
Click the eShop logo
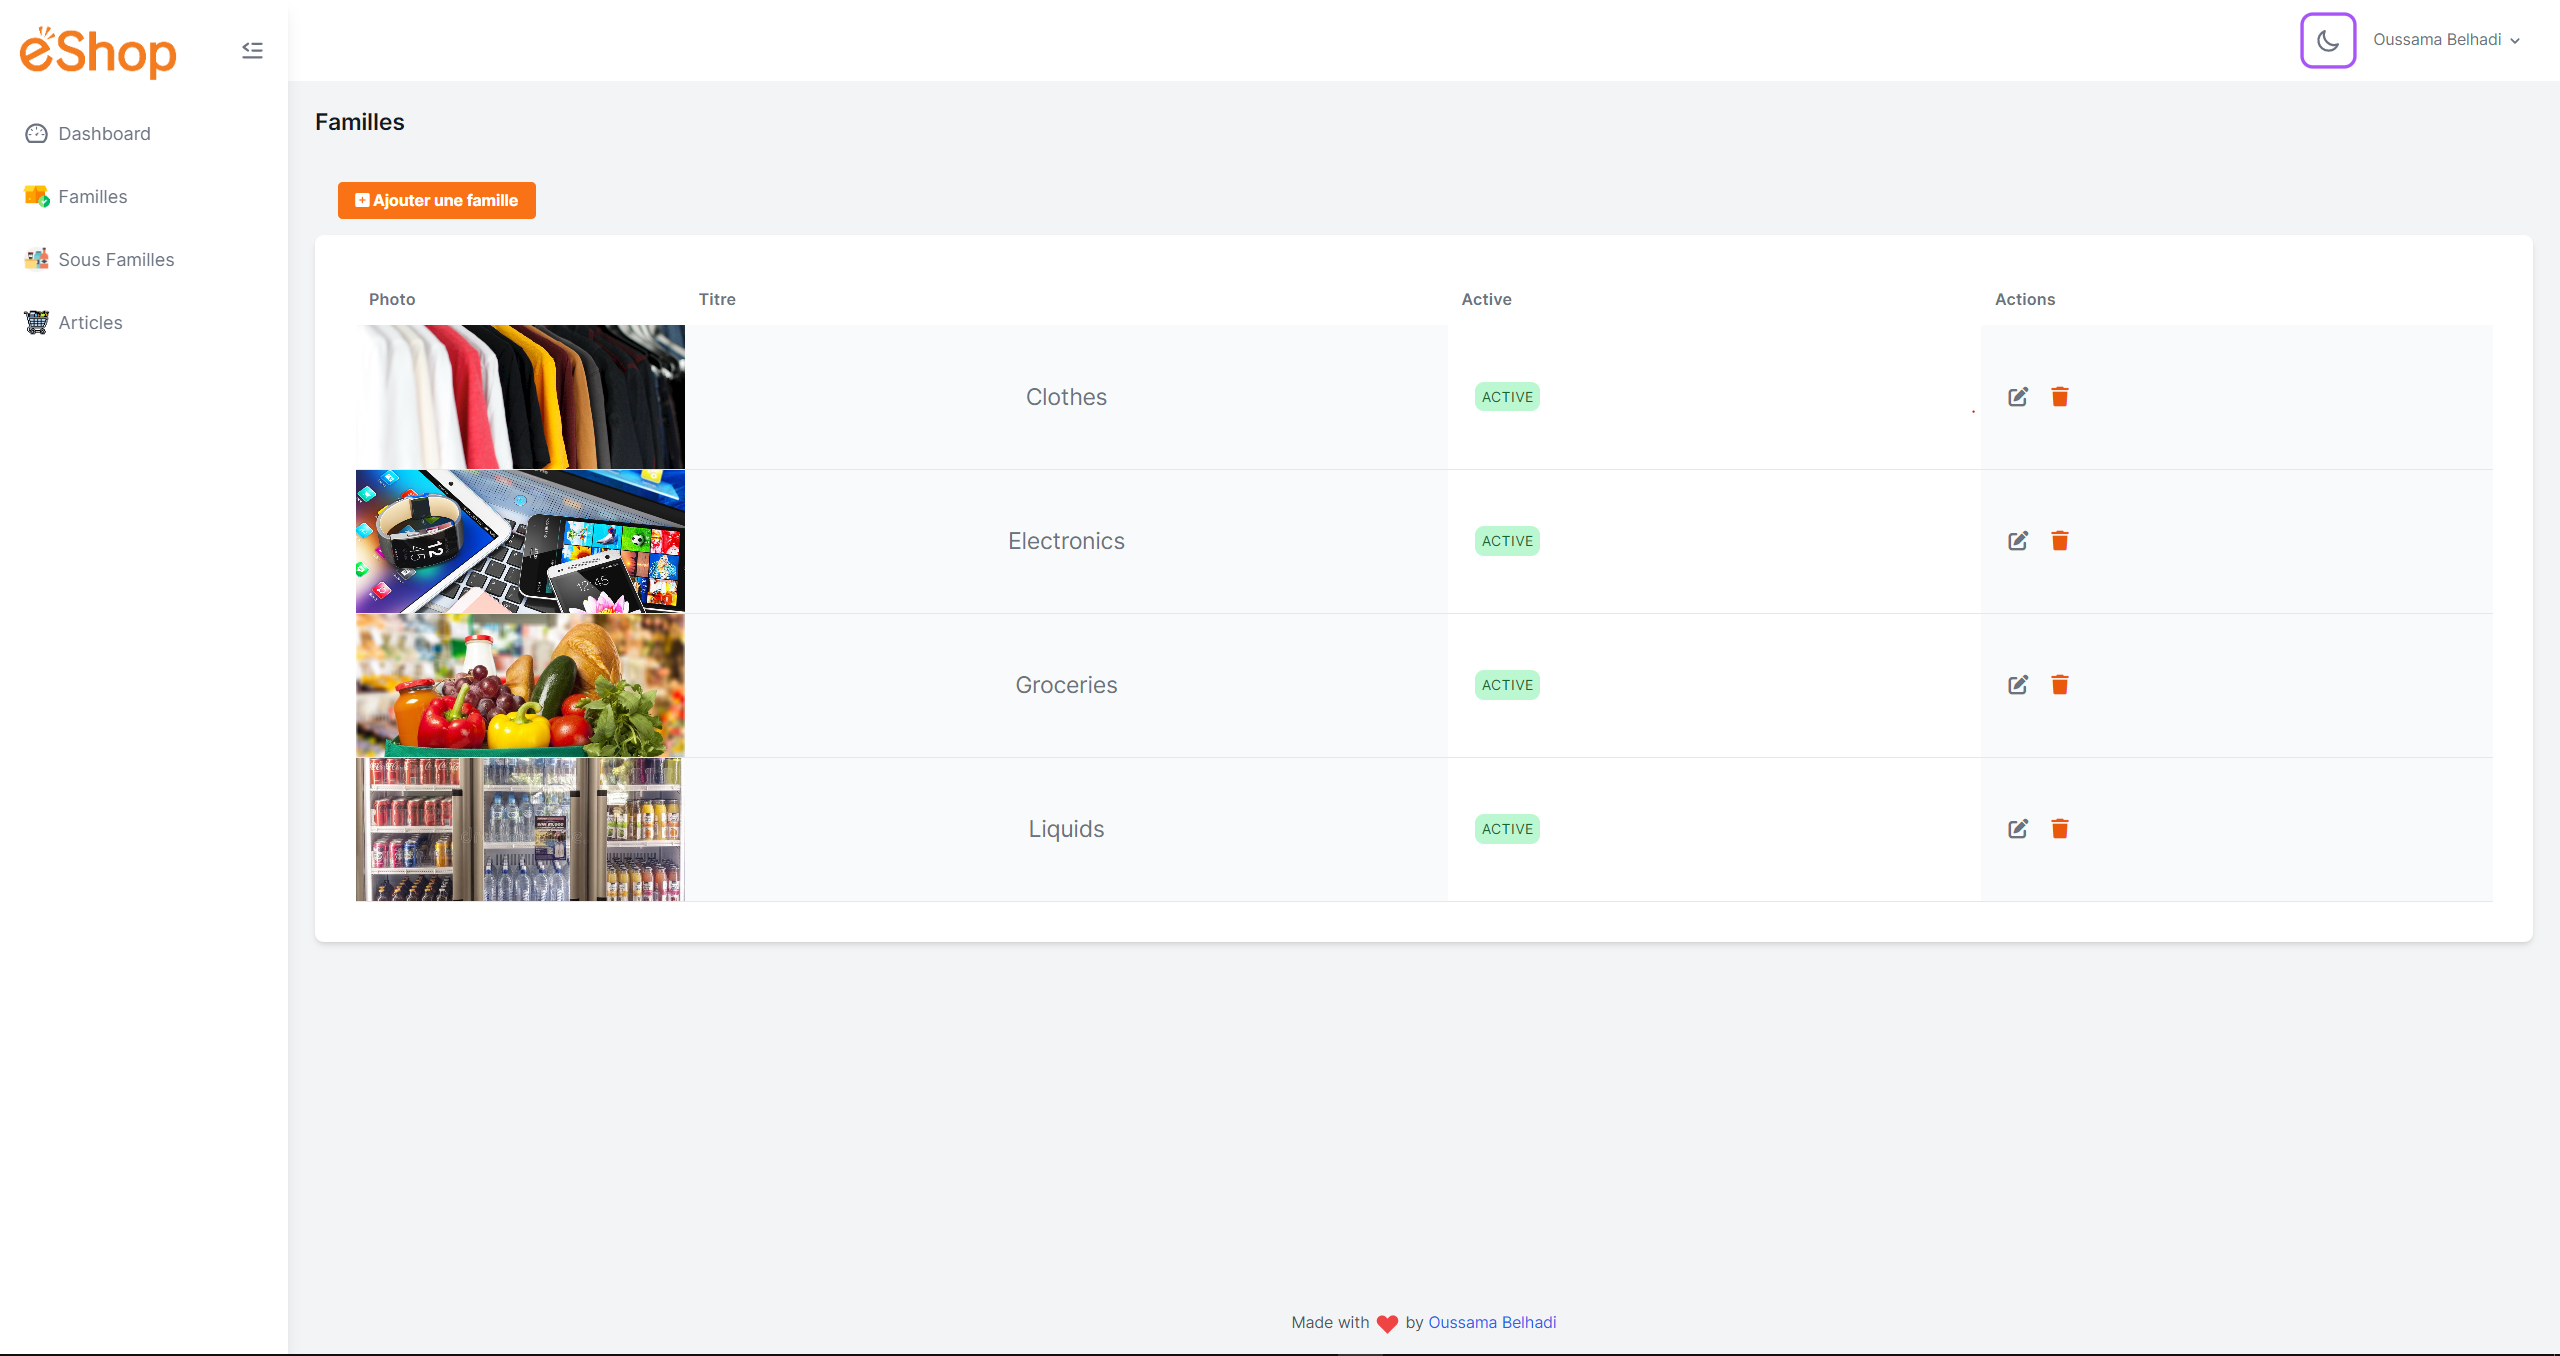tap(97, 51)
